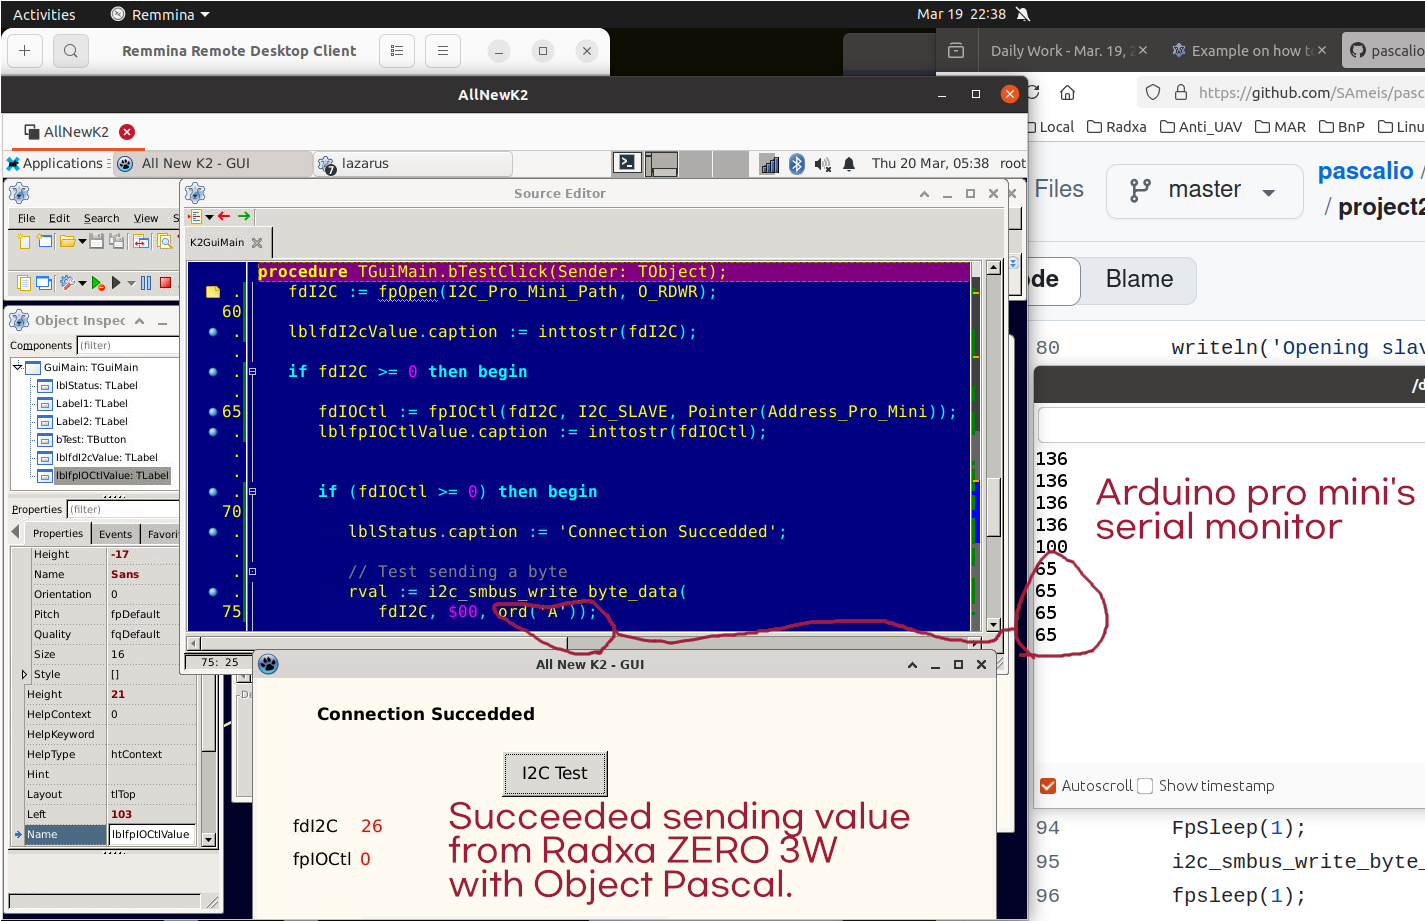Select the Blame tab on GitHub page
The width and height of the screenshot is (1425, 921).
[1139, 279]
